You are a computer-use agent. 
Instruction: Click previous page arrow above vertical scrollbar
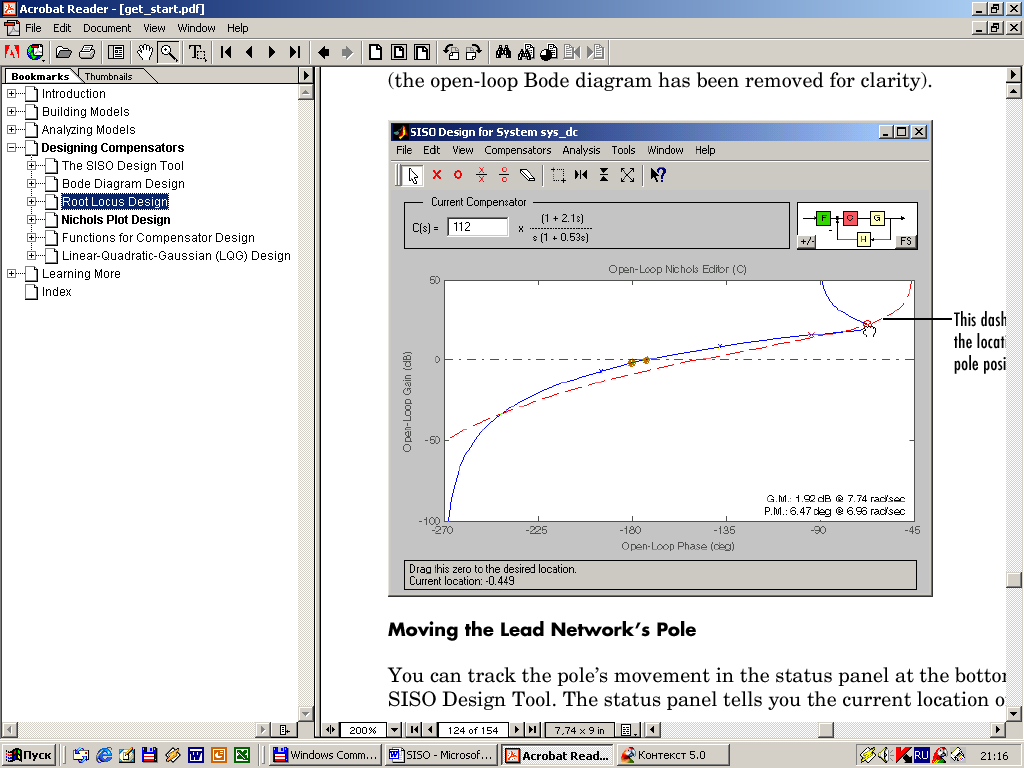tap(1014, 74)
